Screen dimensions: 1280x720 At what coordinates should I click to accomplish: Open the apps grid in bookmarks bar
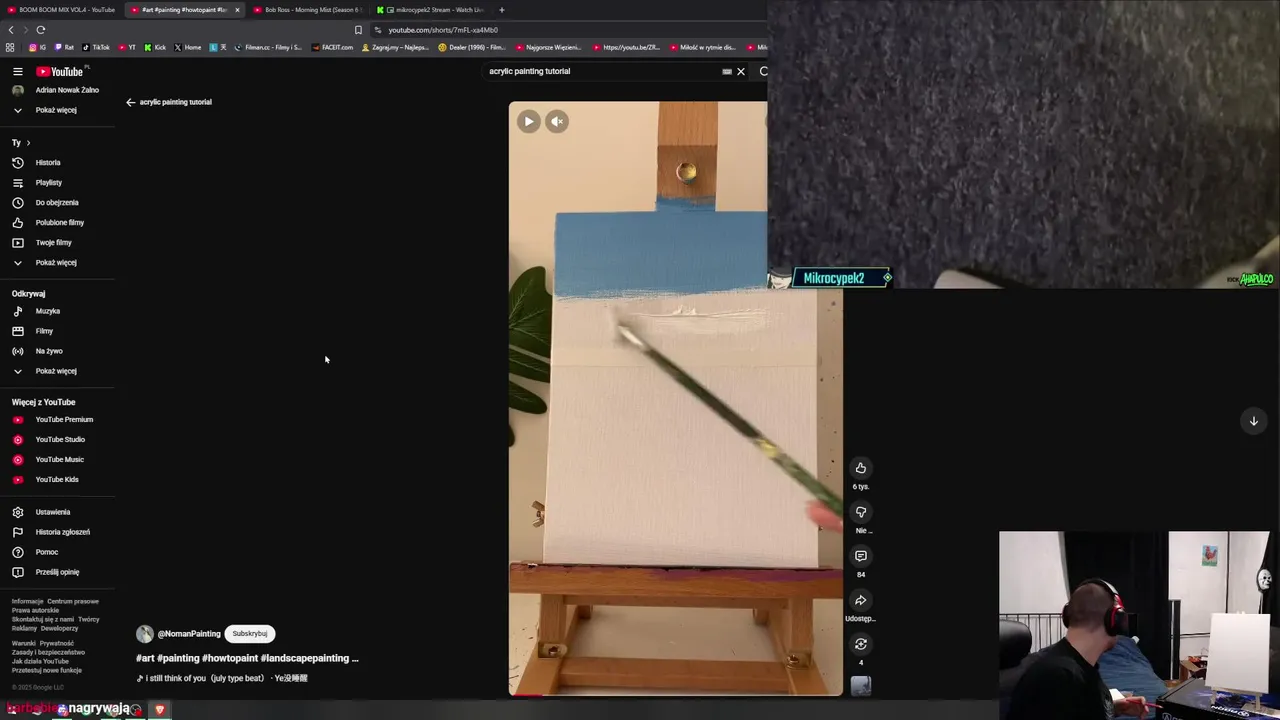tap(10, 47)
